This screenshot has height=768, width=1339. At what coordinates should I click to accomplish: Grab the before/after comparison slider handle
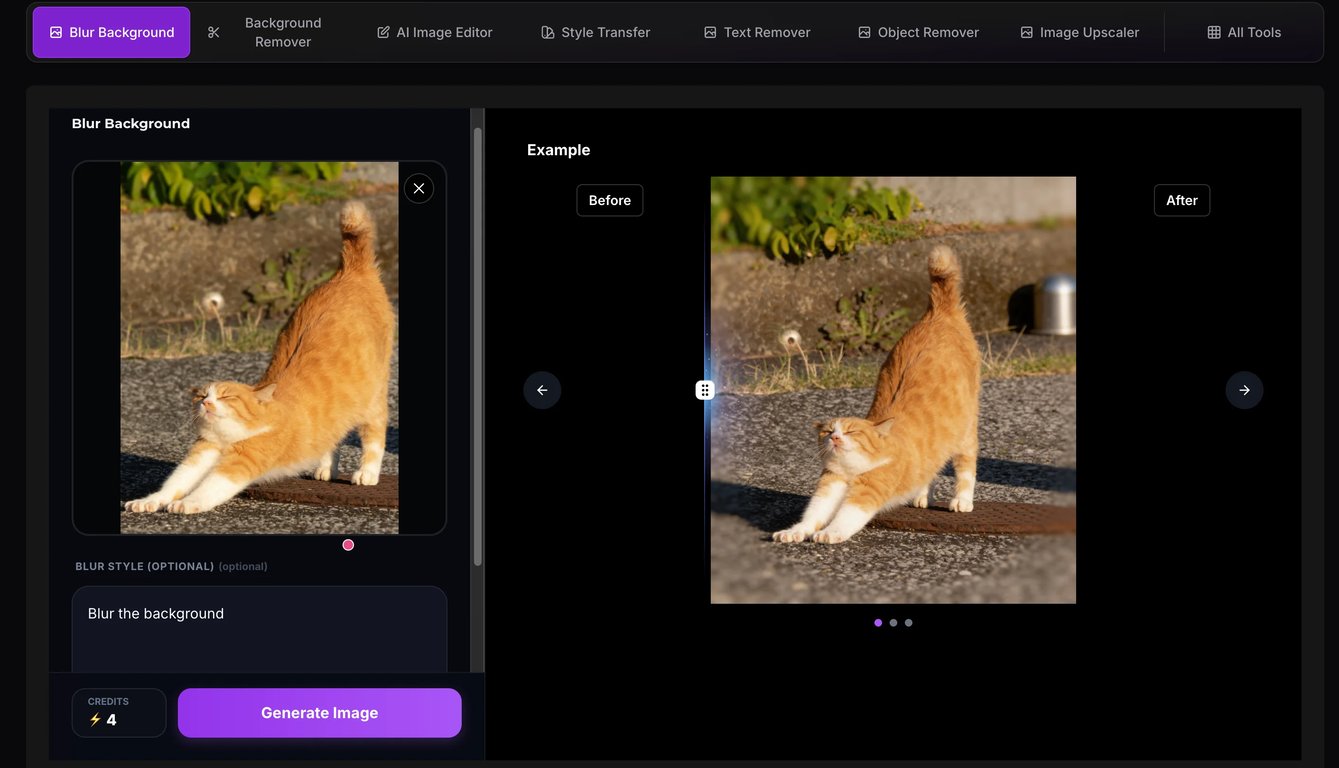[x=705, y=390]
